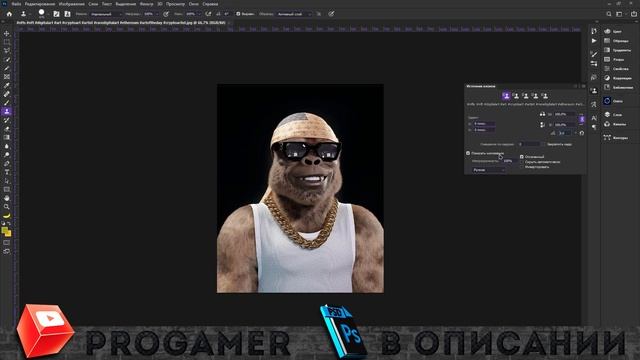The image size is (640, 360).
Task: Select the History Brush tool
Action: click(x=7, y=120)
